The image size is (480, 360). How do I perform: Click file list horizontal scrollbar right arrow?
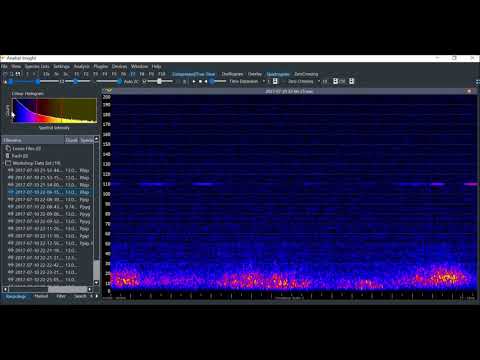coord(90,289)
